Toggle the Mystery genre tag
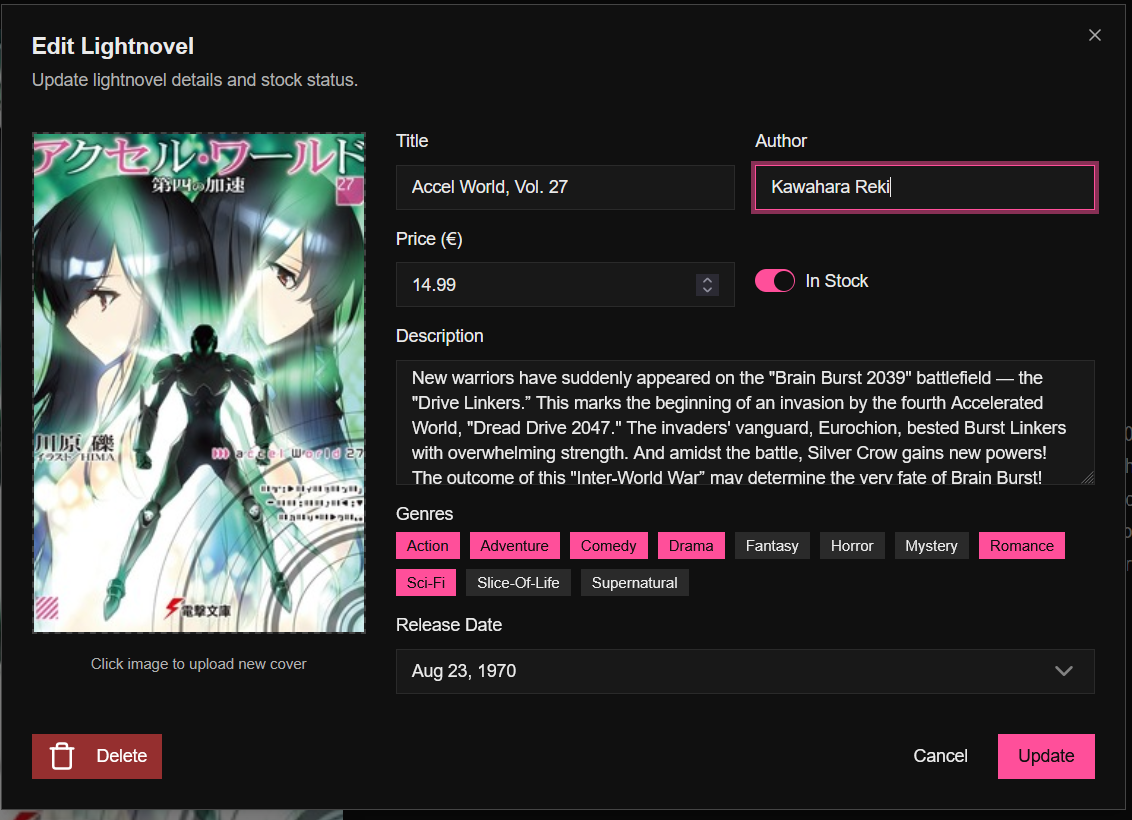 click(x=931, y=546)
